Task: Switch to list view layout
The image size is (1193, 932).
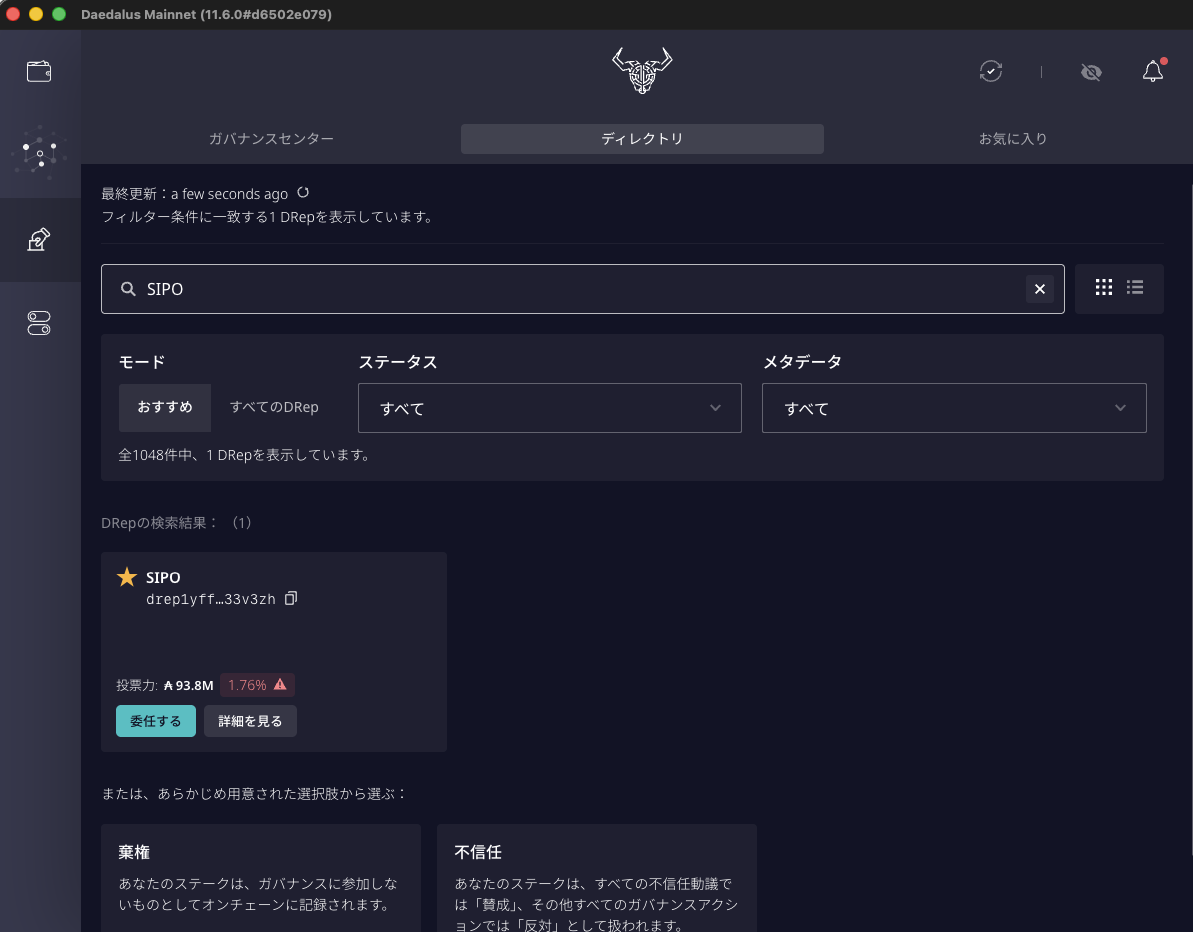Action: click(x=1135, y=287)
